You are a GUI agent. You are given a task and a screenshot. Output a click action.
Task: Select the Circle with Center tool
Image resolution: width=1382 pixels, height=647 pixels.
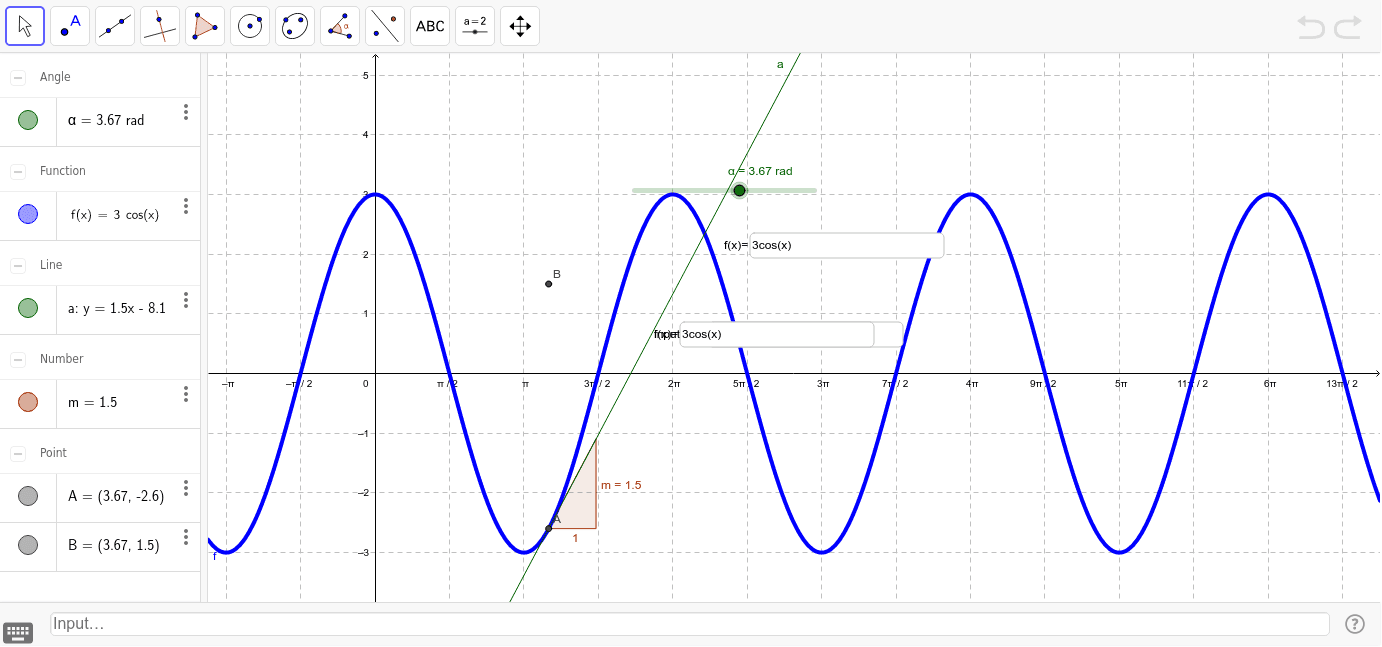(x=250, y=26)
